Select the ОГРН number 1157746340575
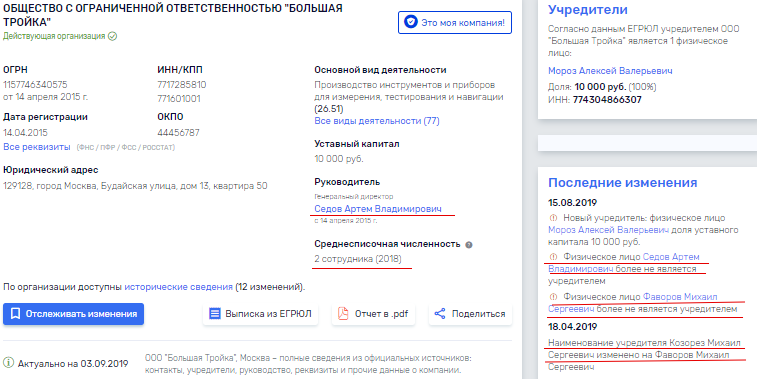The height and width of the screenshot is (379, 757). click(x=35, y=85)
